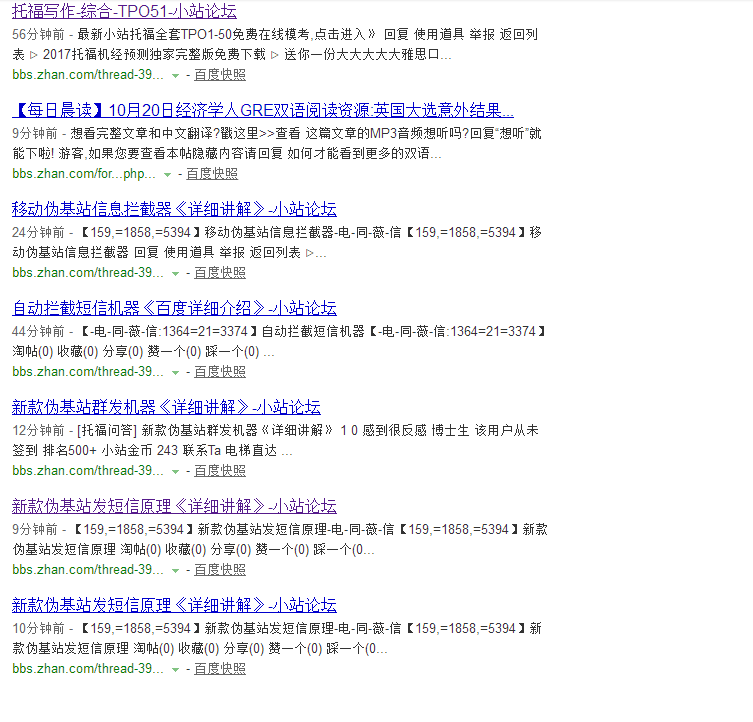Expand dropdown arrow beside bbs.zhan.com/for...php
Viewport: 753px width, 722px height.
click(x=167, y=174)
